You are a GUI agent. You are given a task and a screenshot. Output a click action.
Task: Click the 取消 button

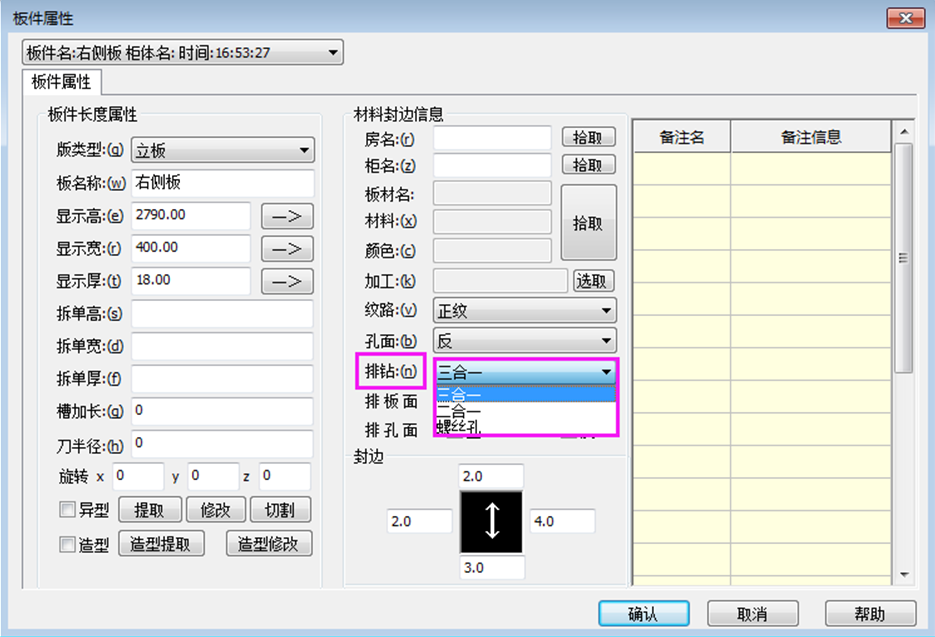click(753, 613)
